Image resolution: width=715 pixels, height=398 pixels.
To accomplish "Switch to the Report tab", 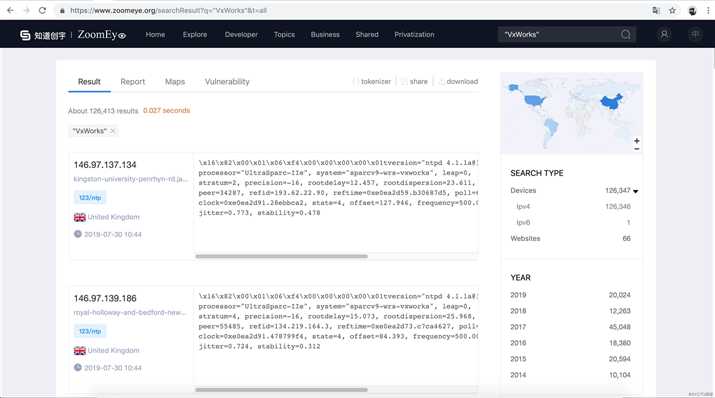I will tap(133, 82).
